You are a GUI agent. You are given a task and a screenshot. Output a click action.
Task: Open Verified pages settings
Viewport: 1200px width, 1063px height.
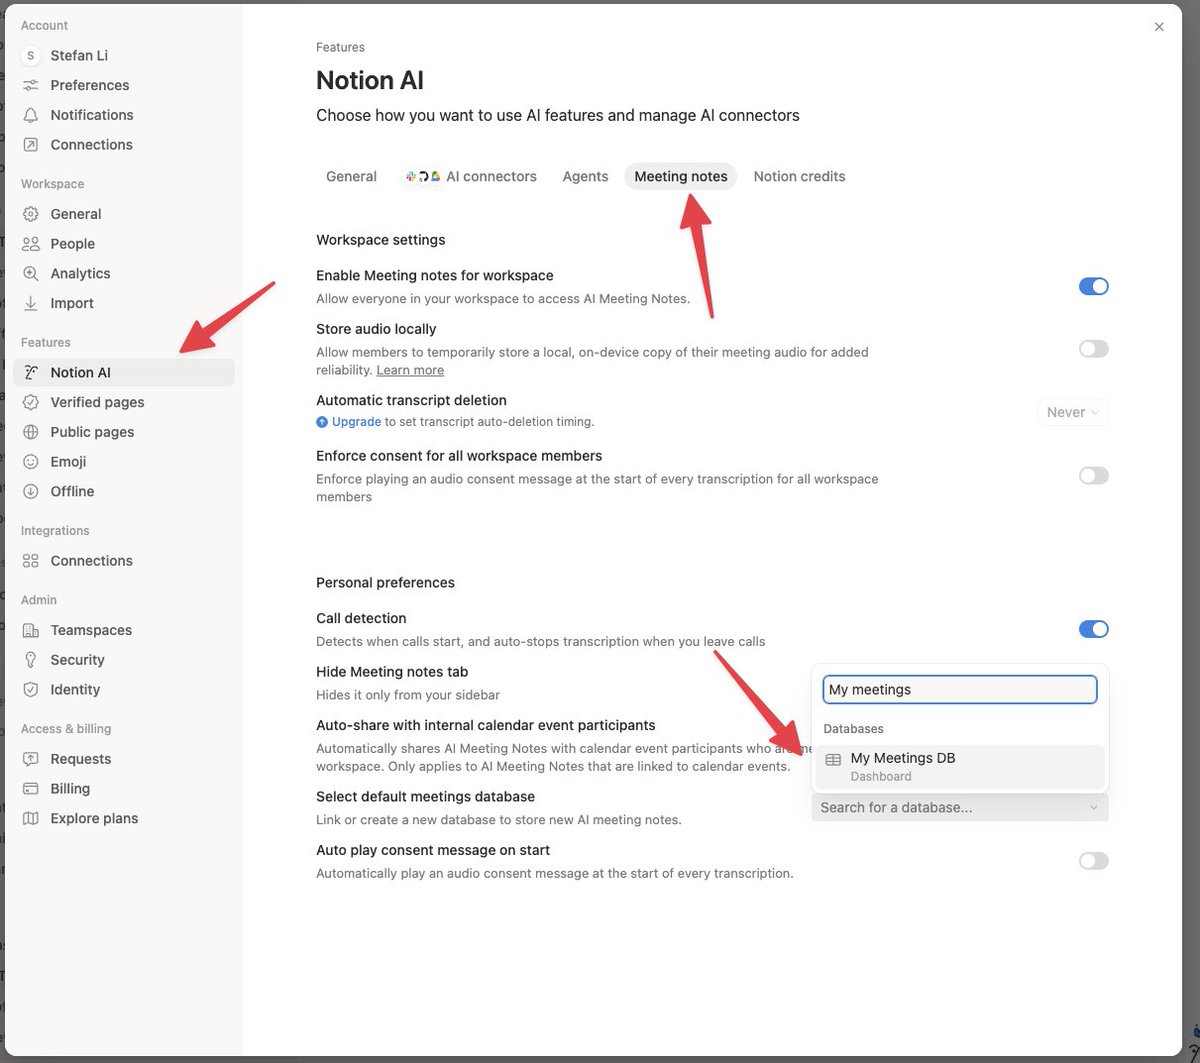coord(124,402)
